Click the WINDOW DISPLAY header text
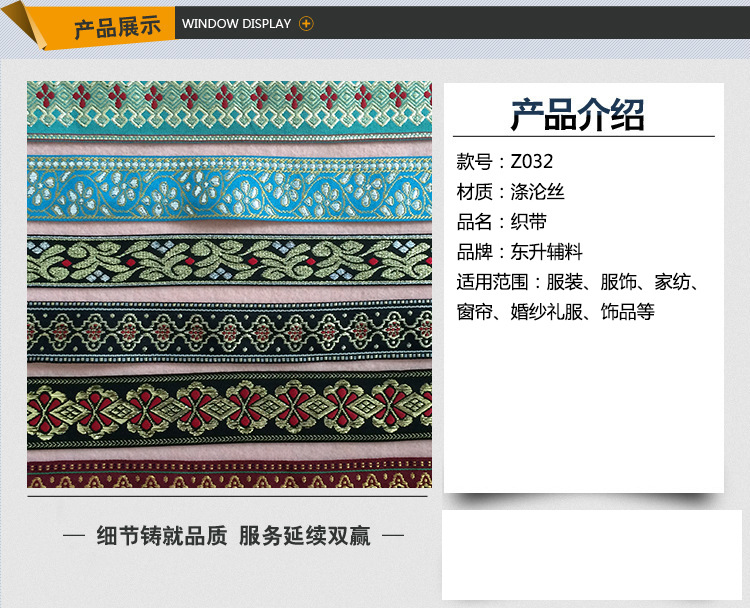The height and width of the screenshot is (608, 750). (236, 23)
